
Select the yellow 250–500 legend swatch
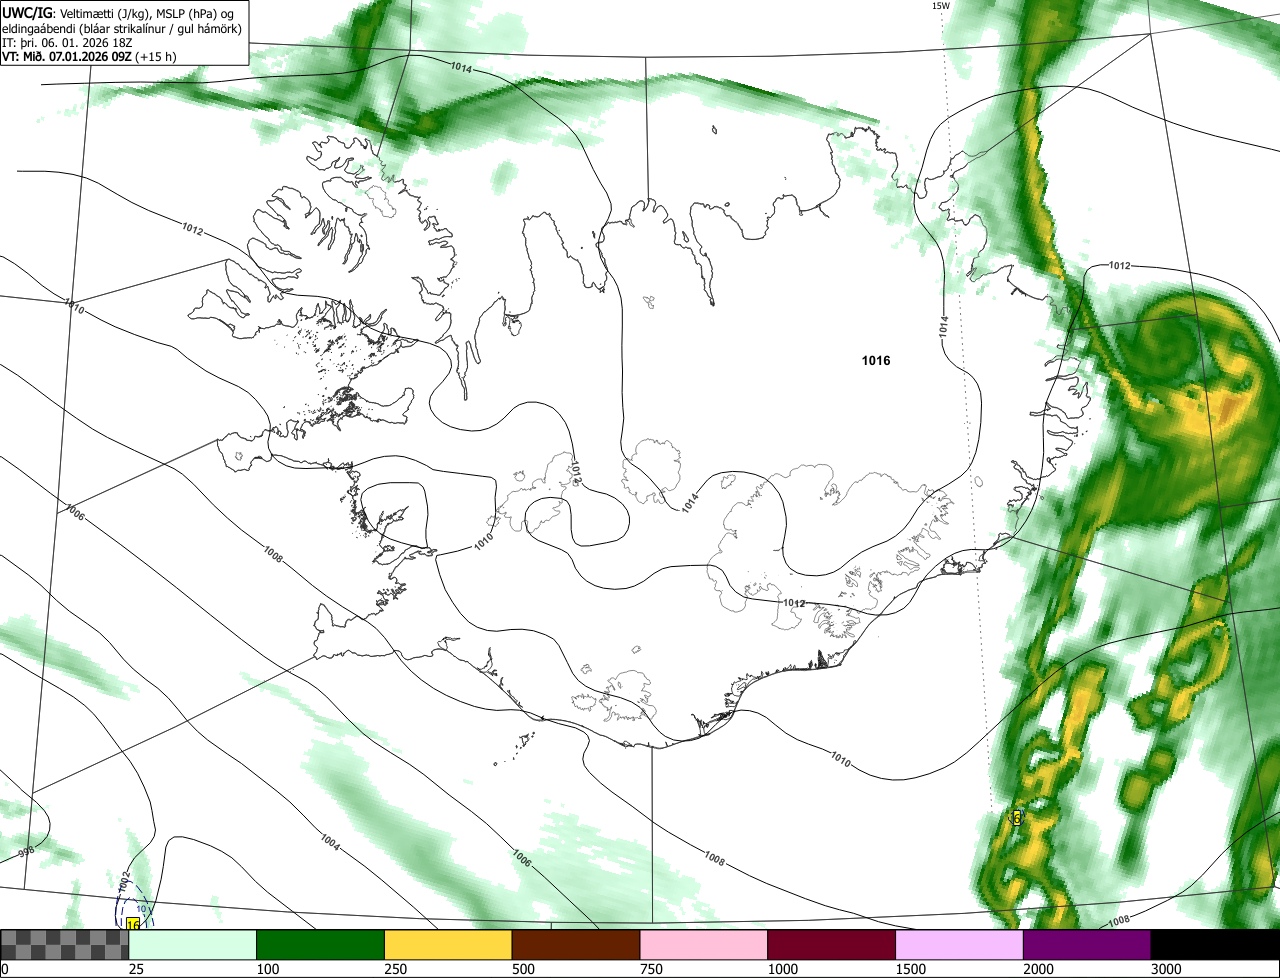[448, 945]
